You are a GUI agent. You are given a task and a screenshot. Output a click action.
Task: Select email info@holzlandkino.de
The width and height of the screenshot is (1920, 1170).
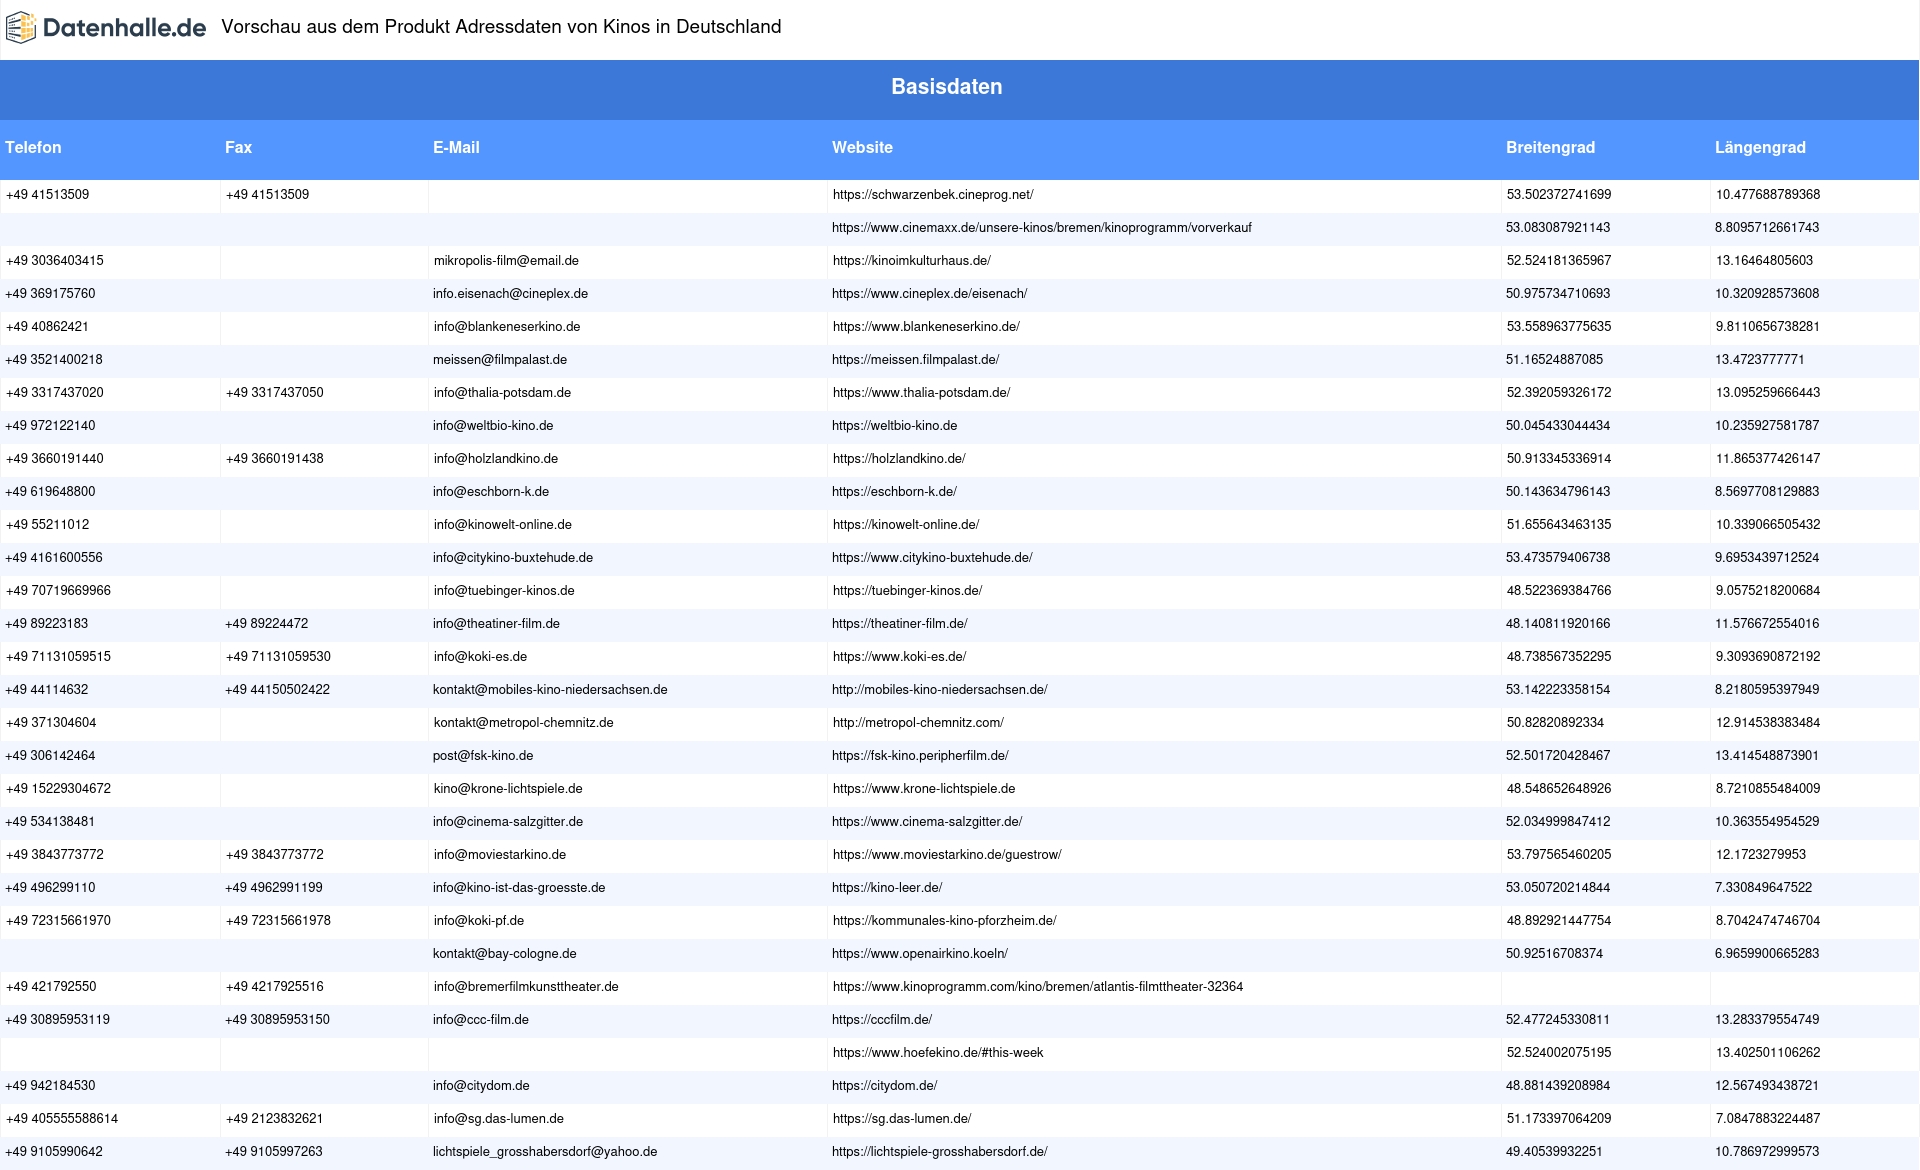(x=496, y=459)
